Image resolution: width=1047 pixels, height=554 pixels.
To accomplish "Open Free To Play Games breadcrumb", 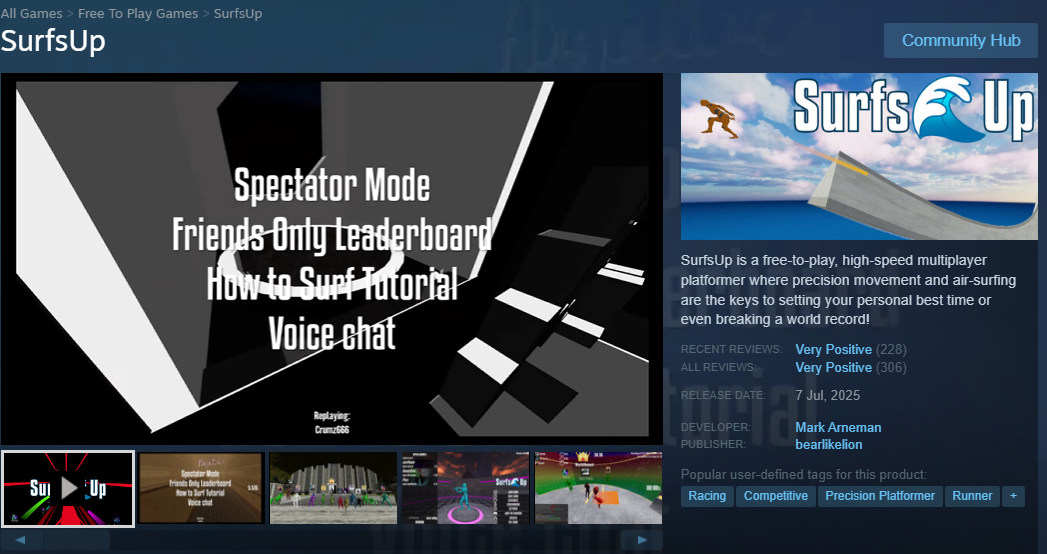I will 138,13.
